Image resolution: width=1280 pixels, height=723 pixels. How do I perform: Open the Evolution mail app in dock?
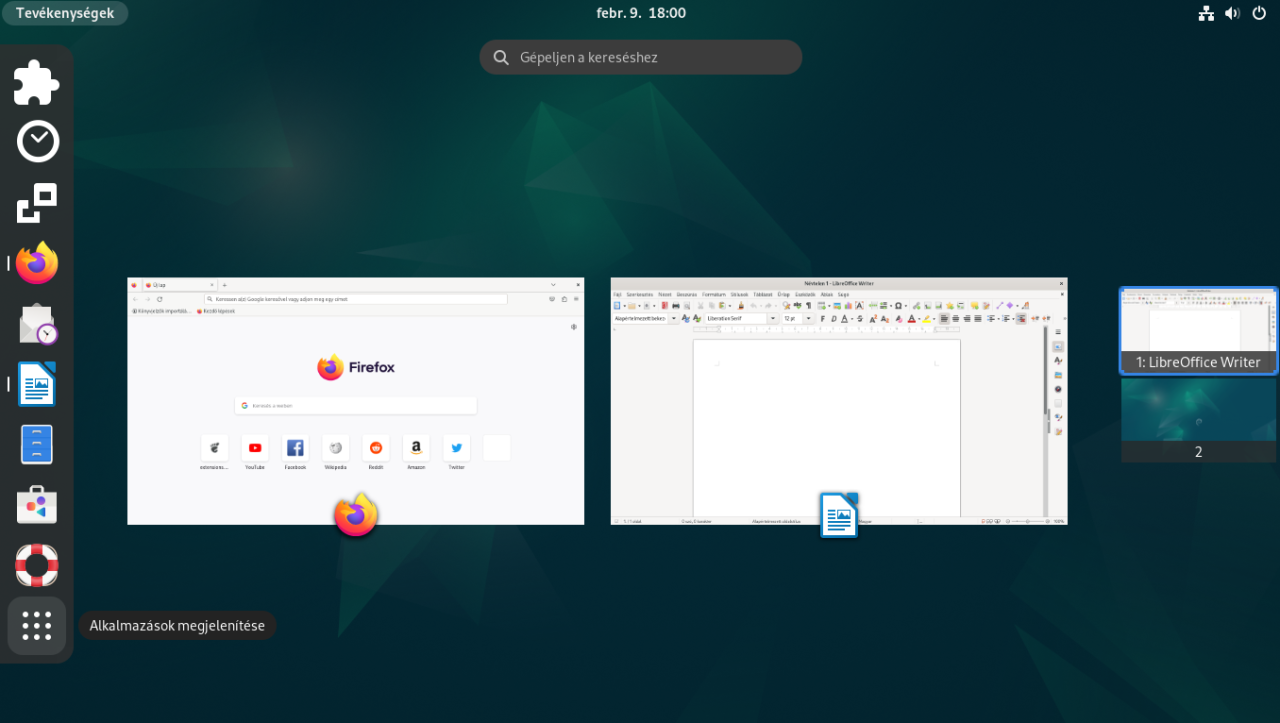37,324
